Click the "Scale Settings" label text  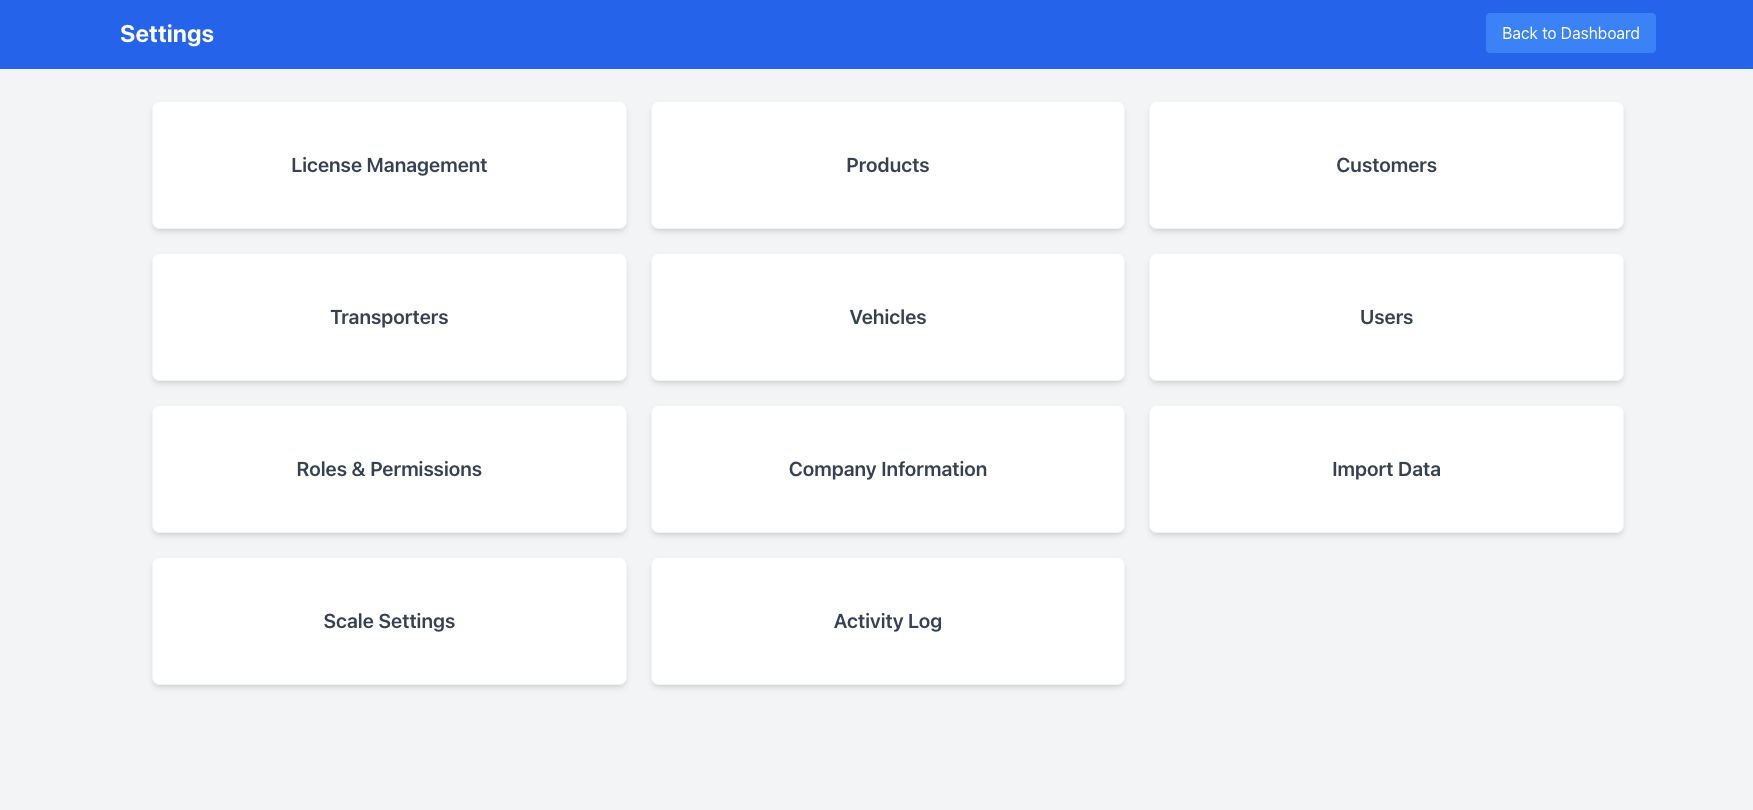coord(389,621)
